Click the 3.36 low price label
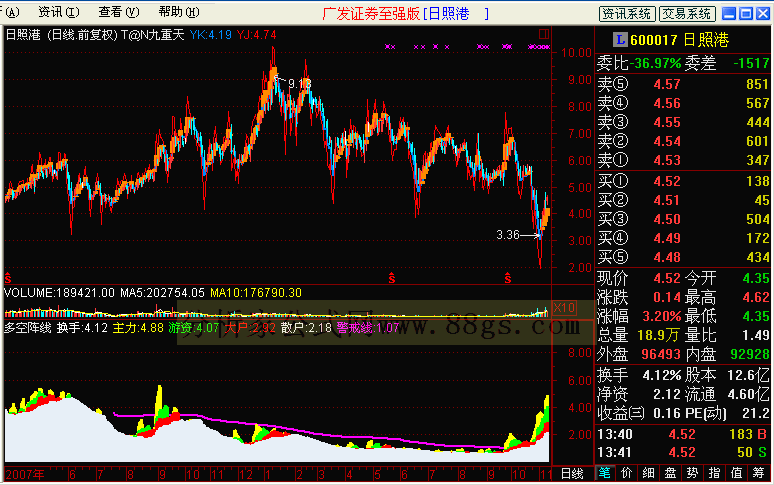This screenshot has height=485, width=774. [x=508, y=235]
